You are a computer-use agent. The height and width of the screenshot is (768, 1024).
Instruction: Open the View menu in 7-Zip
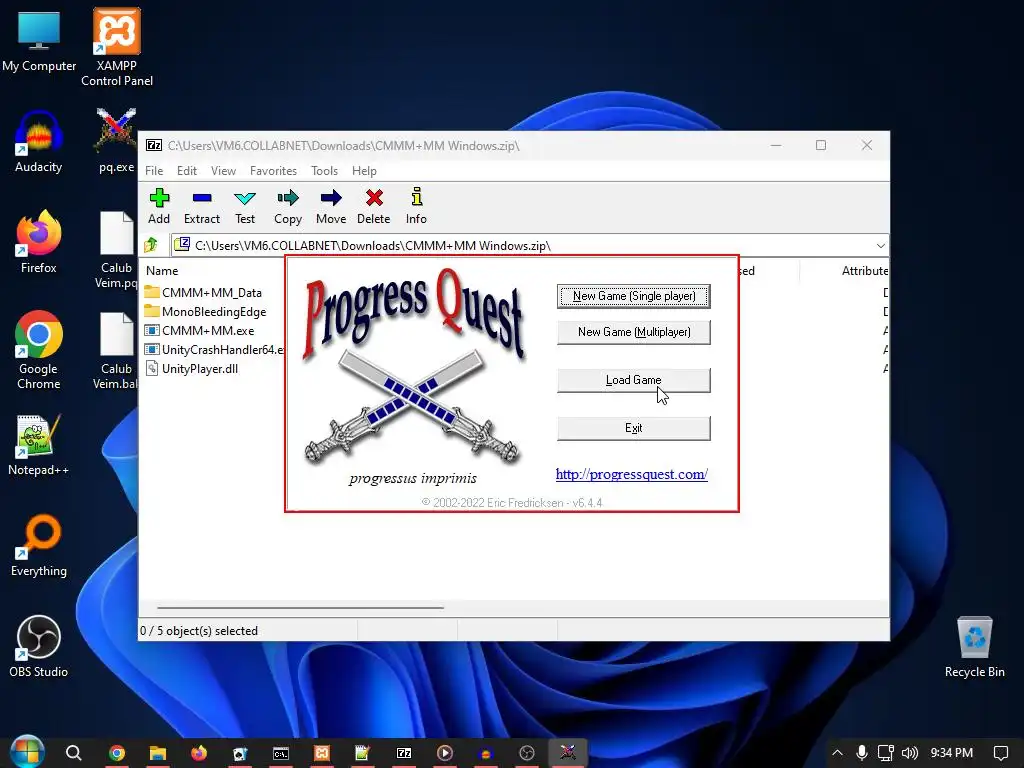pyautogui.click(x=223, y=170)
